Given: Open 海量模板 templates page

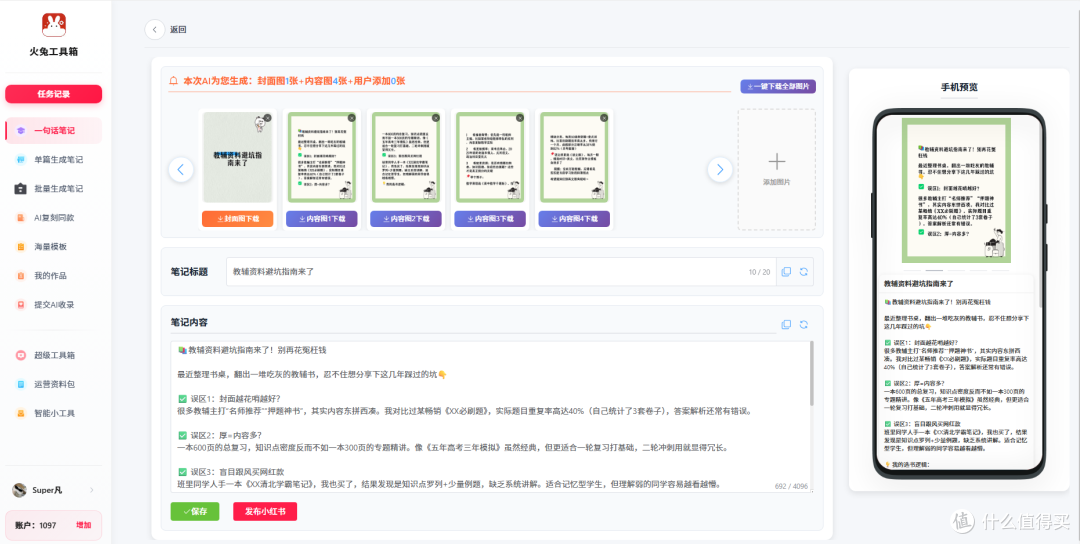Looking at the screenshot, I should pos(54,247).
